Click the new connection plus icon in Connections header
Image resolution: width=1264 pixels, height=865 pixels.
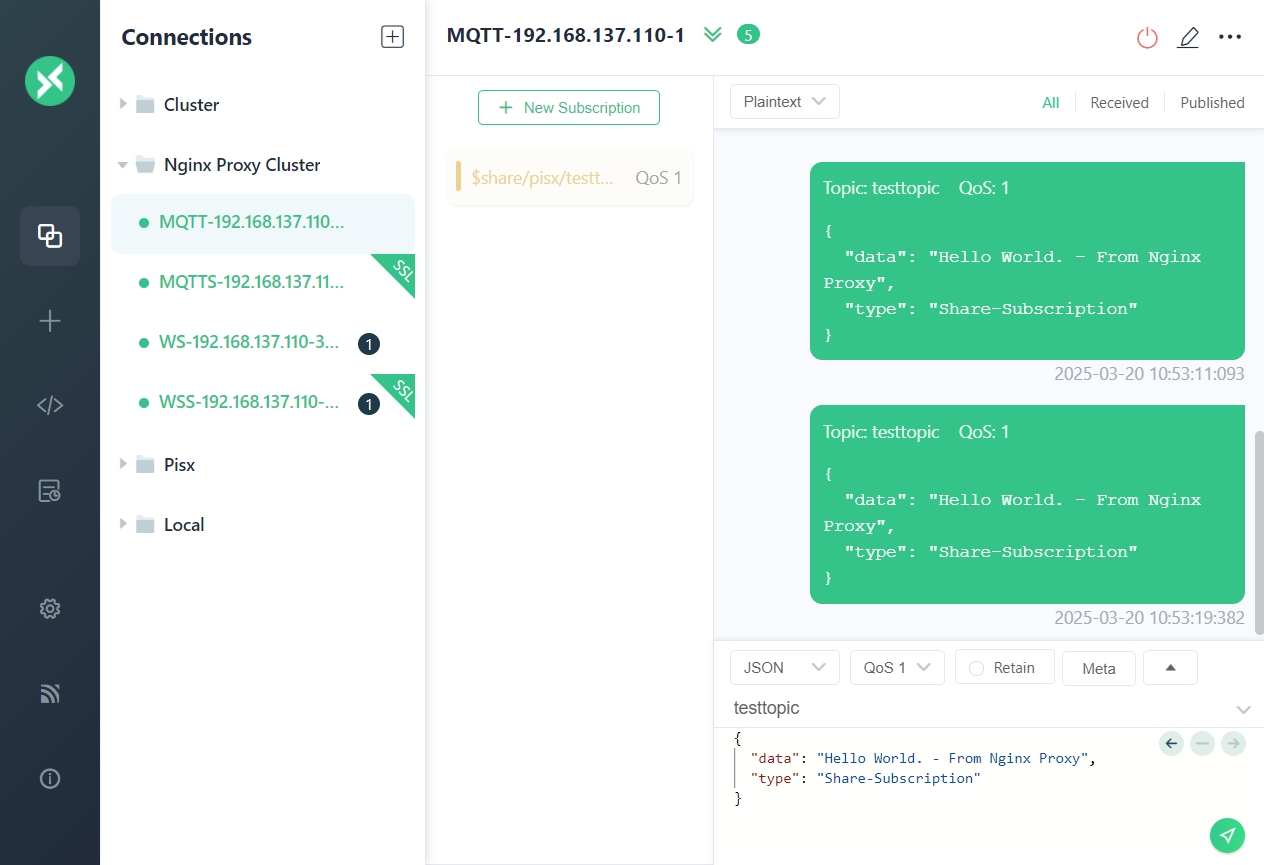point(392,37)
